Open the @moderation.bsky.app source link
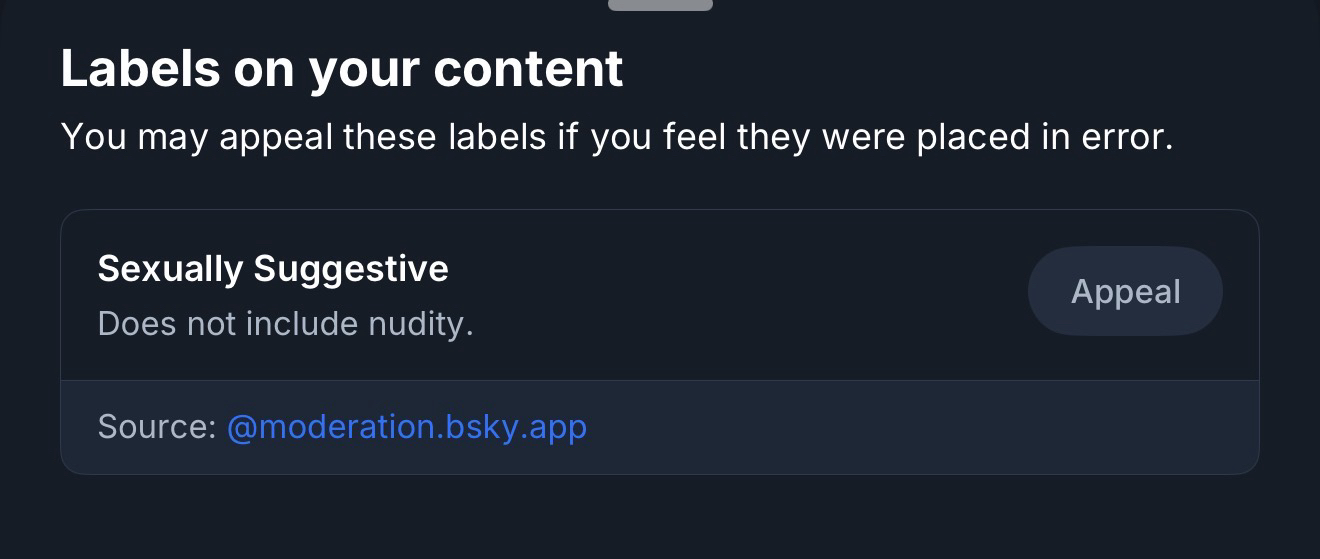 [x=406, y=427]
